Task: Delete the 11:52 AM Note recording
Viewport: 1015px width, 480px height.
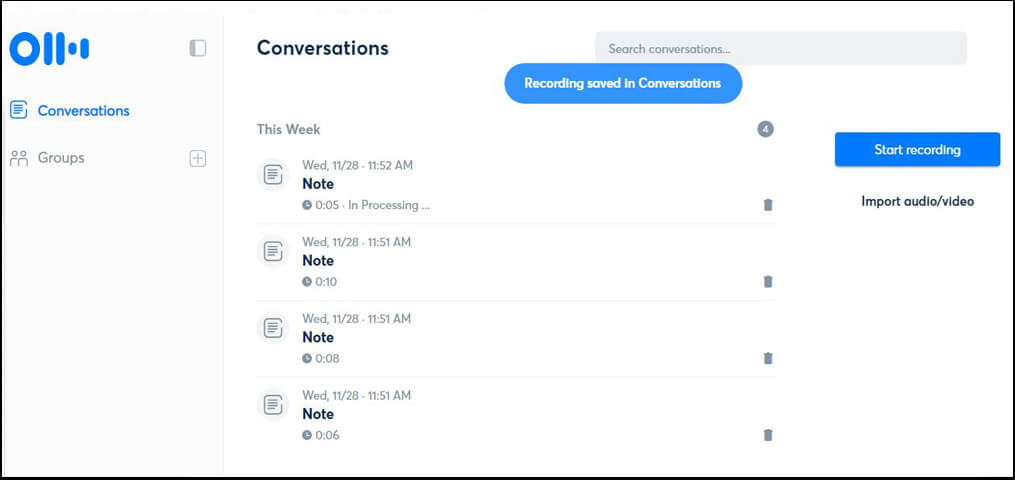Action: pyautogui.click(x=768, y=205)
